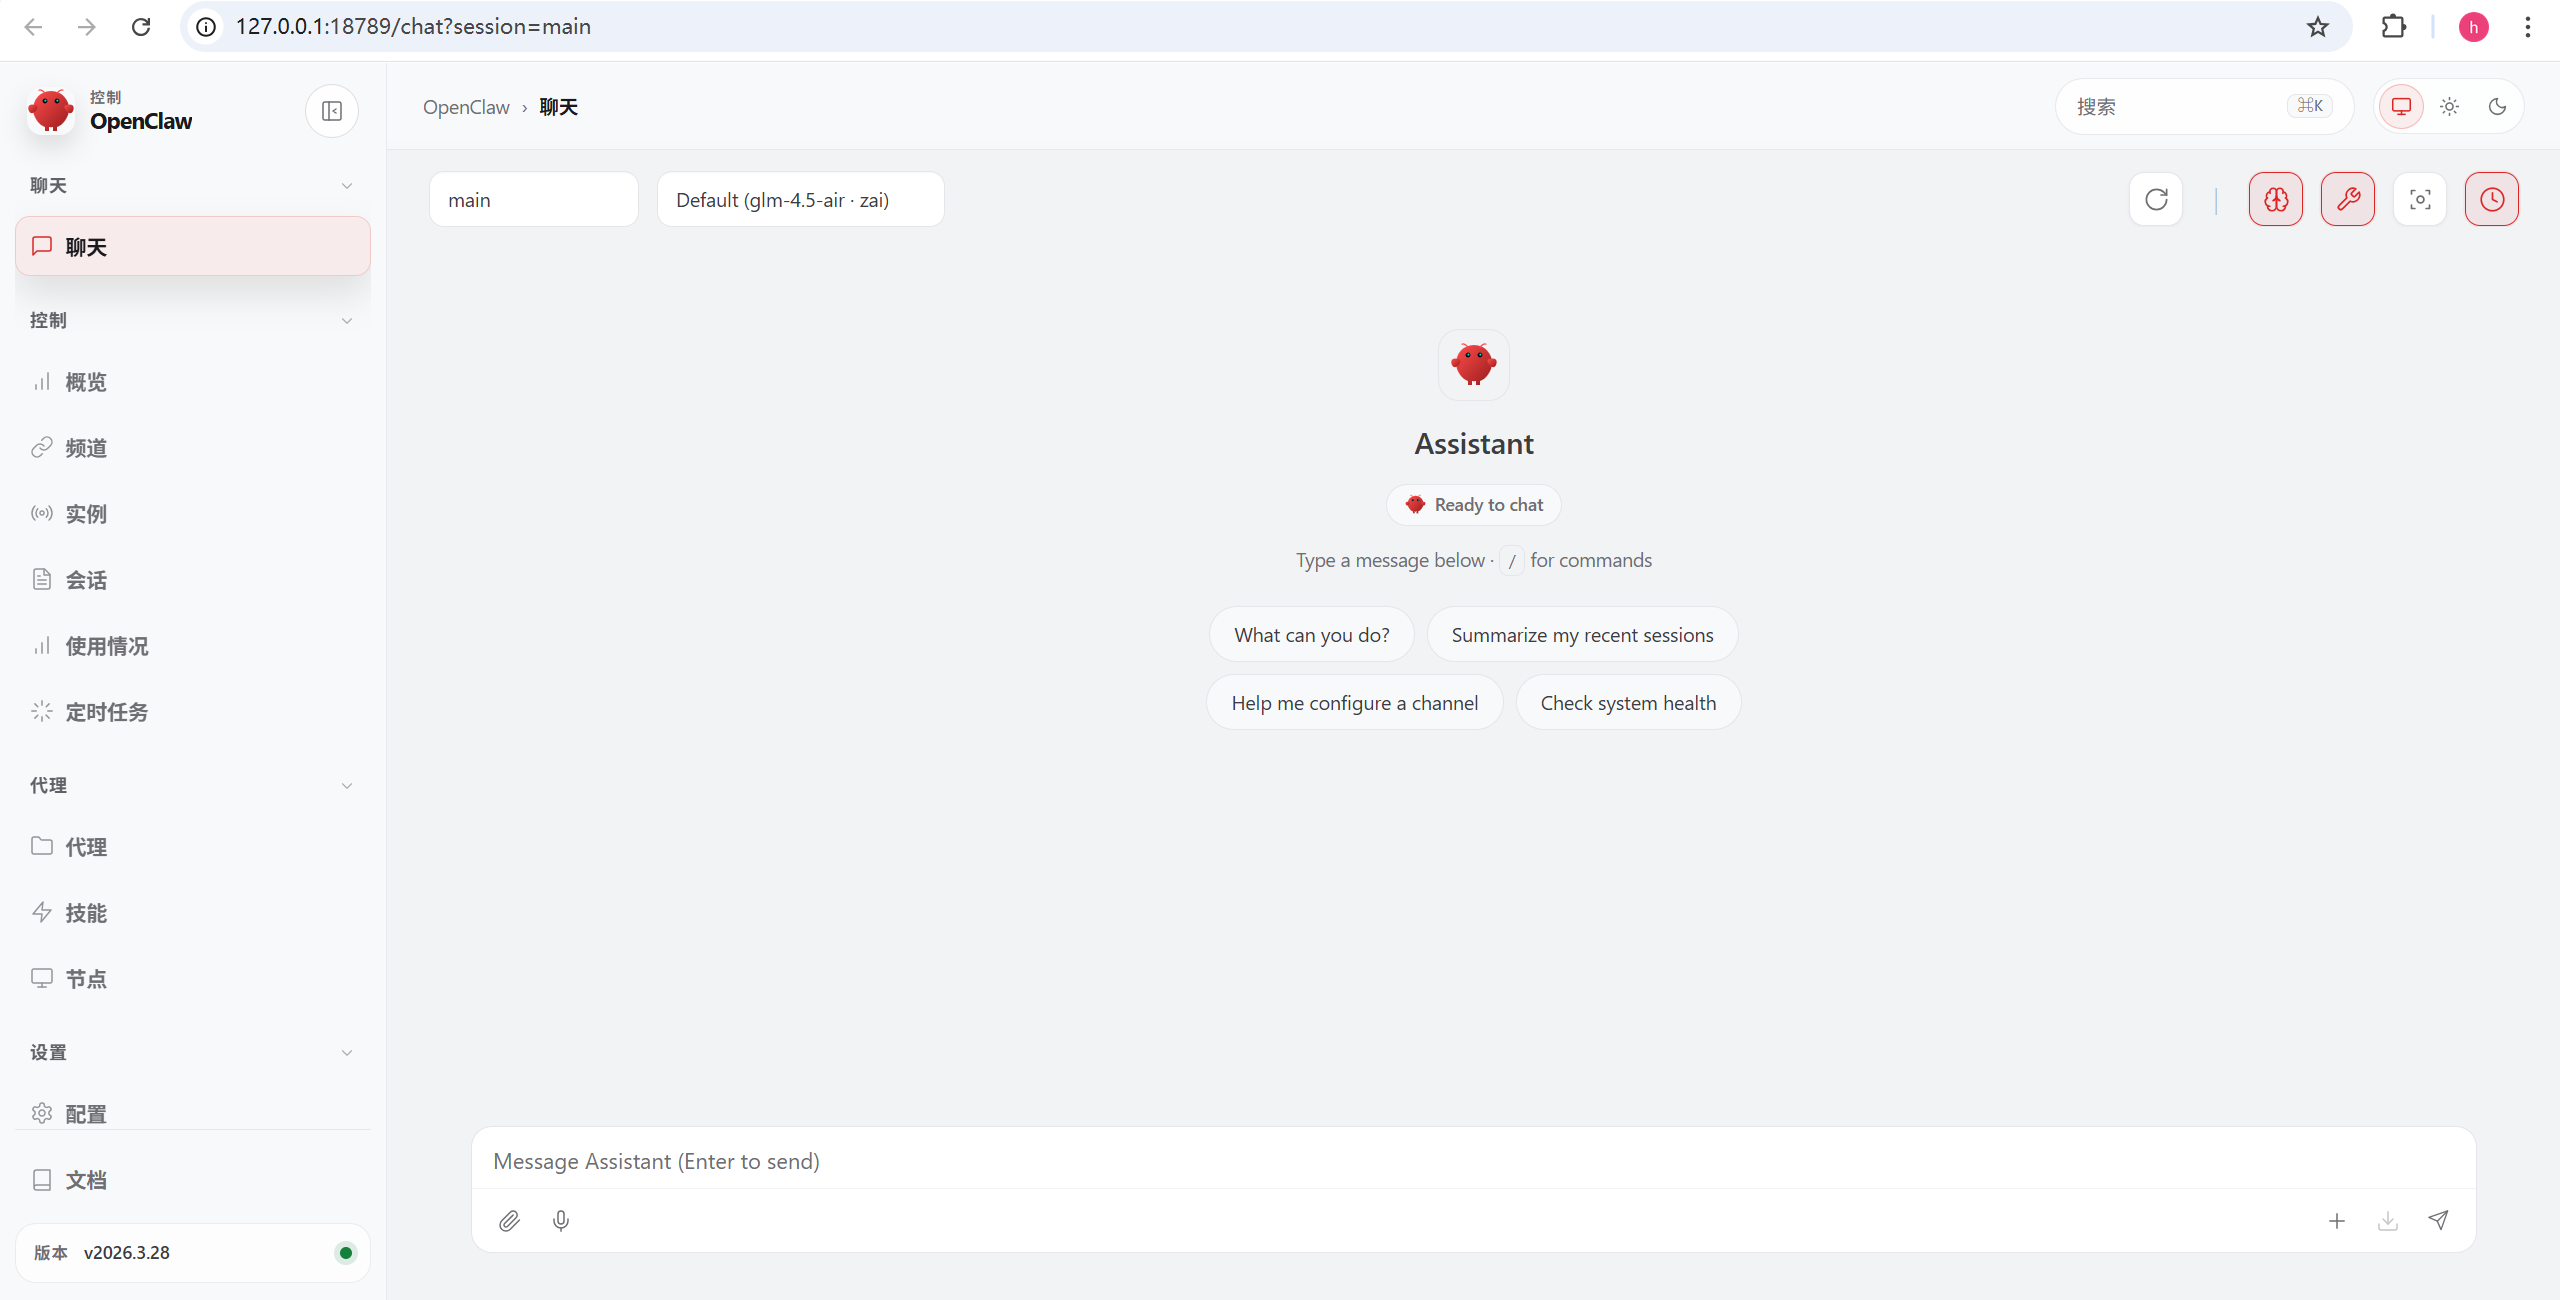Click the refresh chat icon
2560x1300 pixels.
[x=2156, y=200]
